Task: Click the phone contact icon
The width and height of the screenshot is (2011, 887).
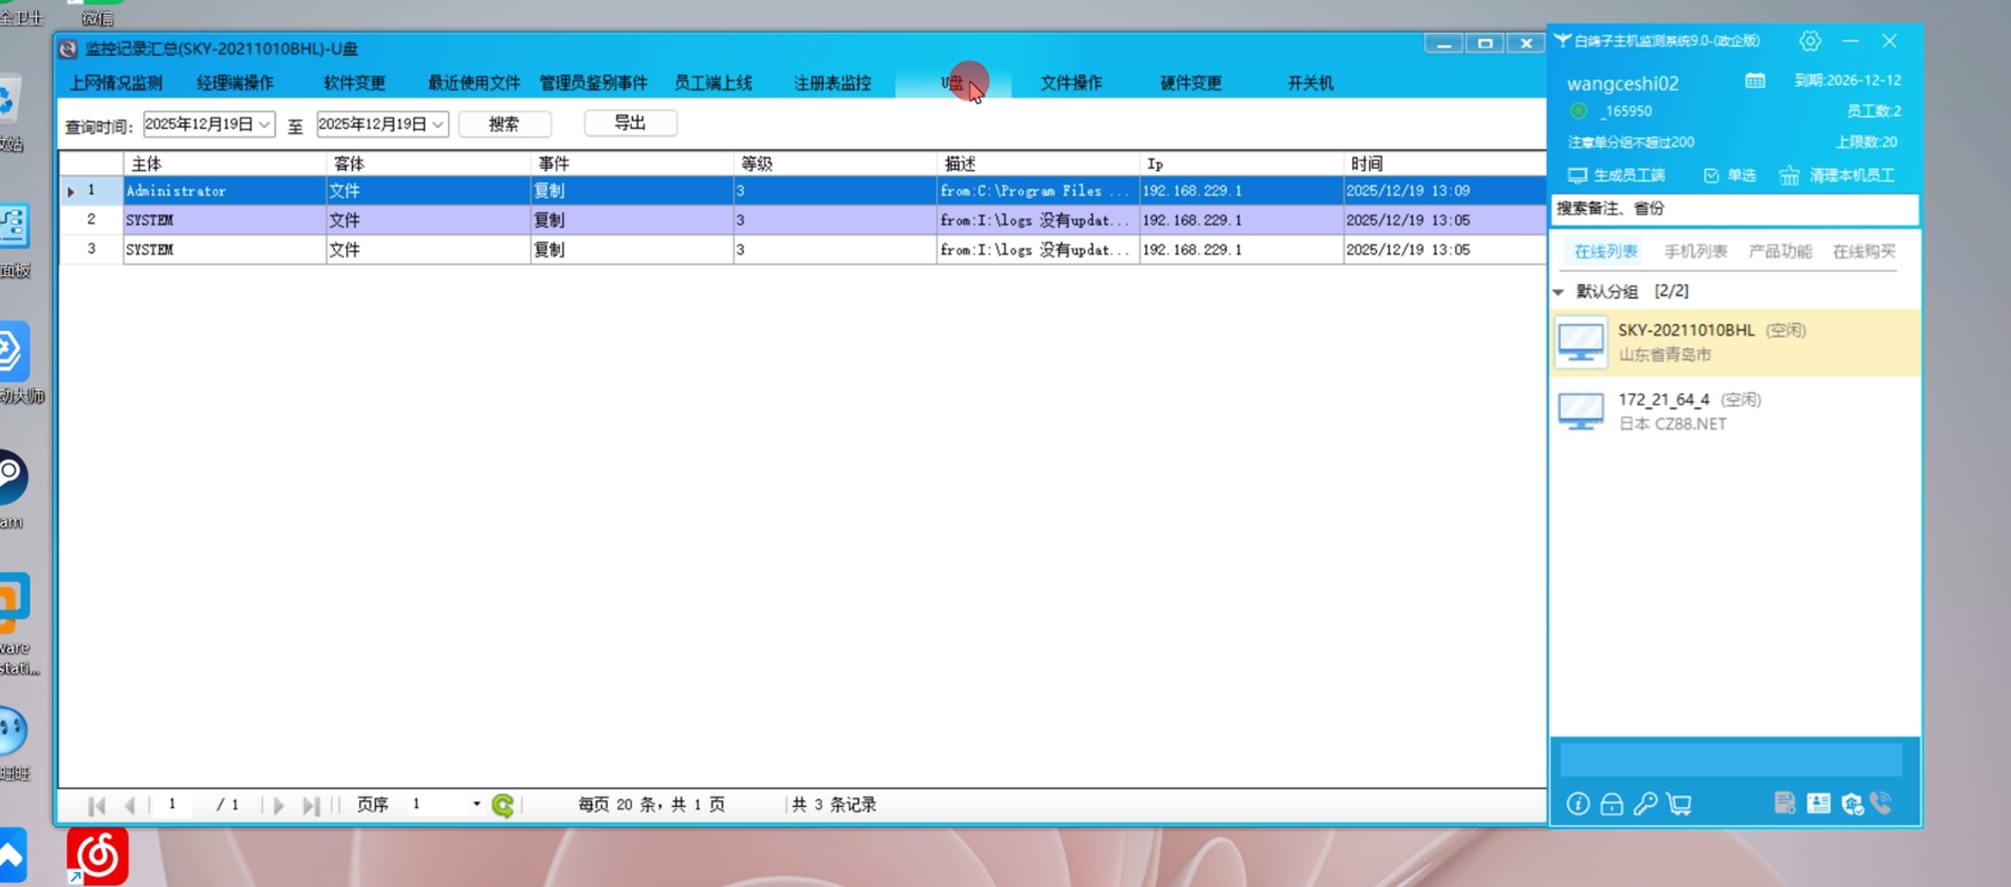Action: [x=1882, y=804]
